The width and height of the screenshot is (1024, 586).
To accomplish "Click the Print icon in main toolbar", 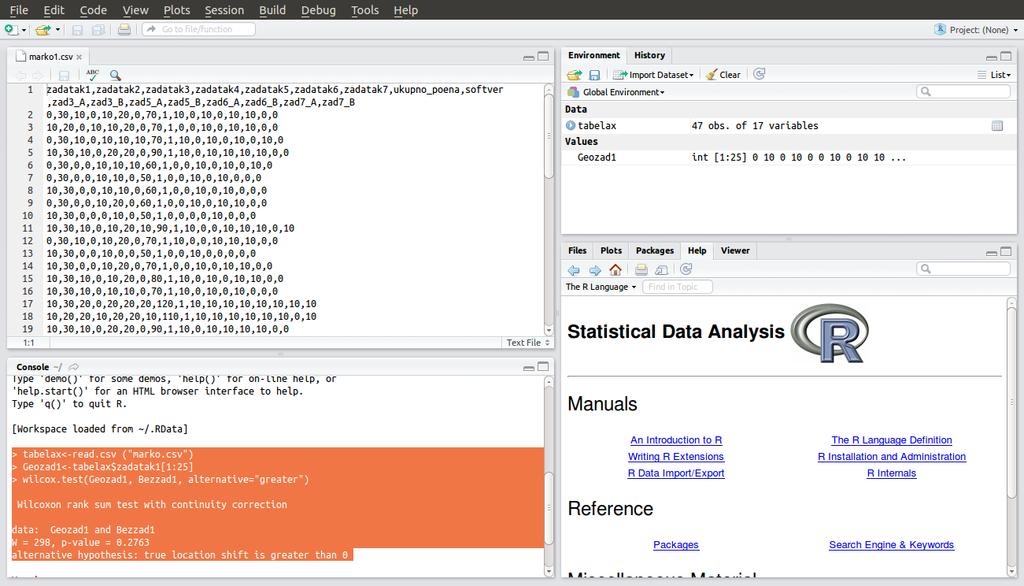I will click(x=124, y=29).
